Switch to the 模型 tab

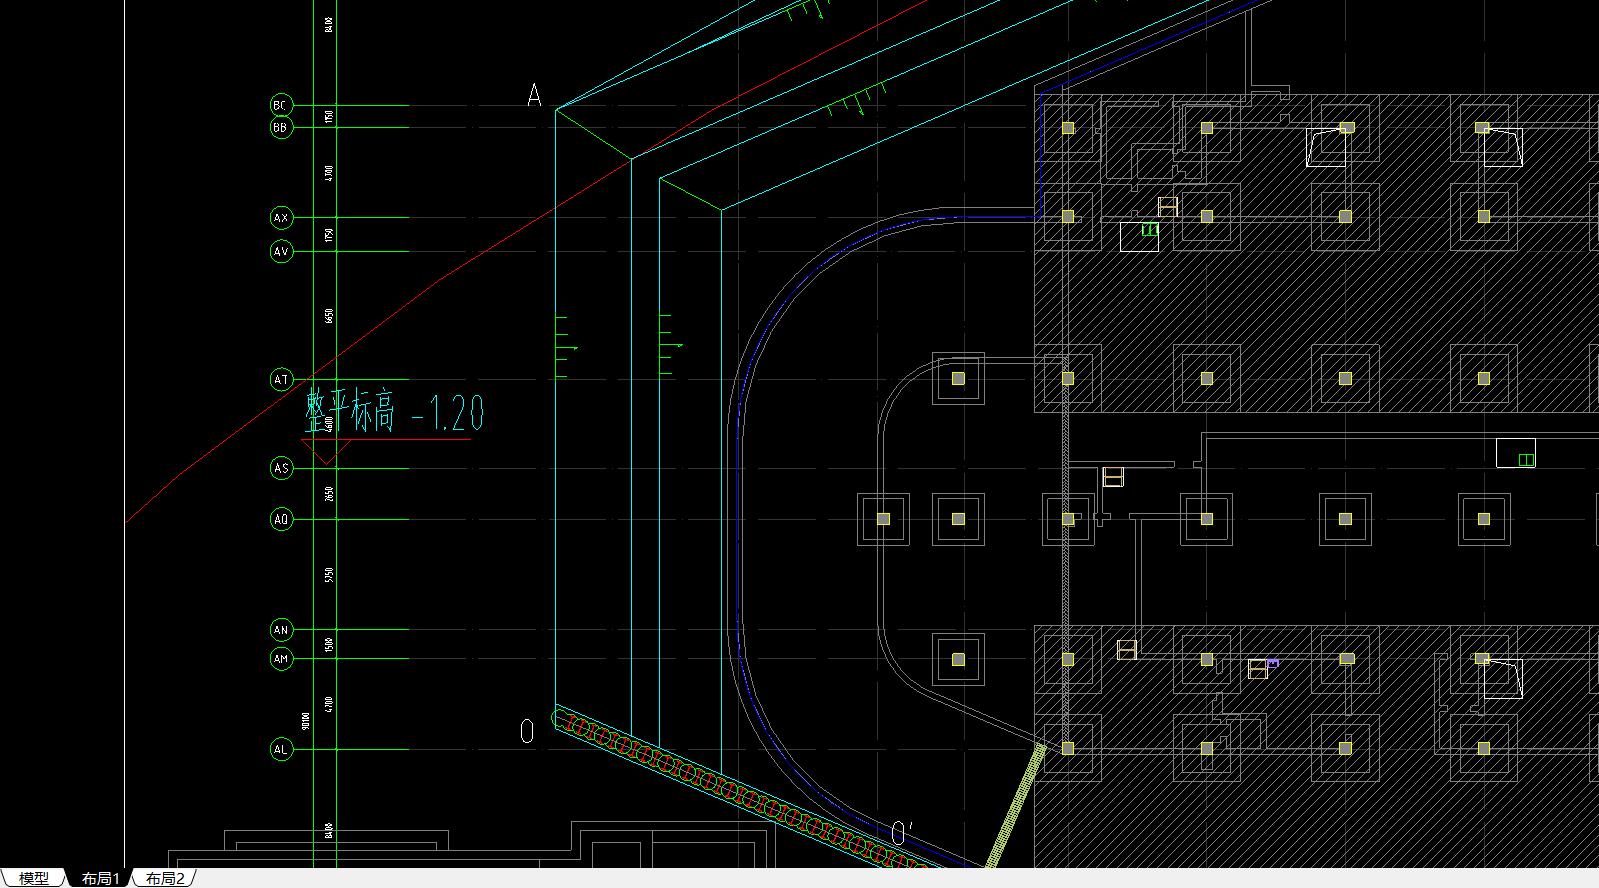34,878
